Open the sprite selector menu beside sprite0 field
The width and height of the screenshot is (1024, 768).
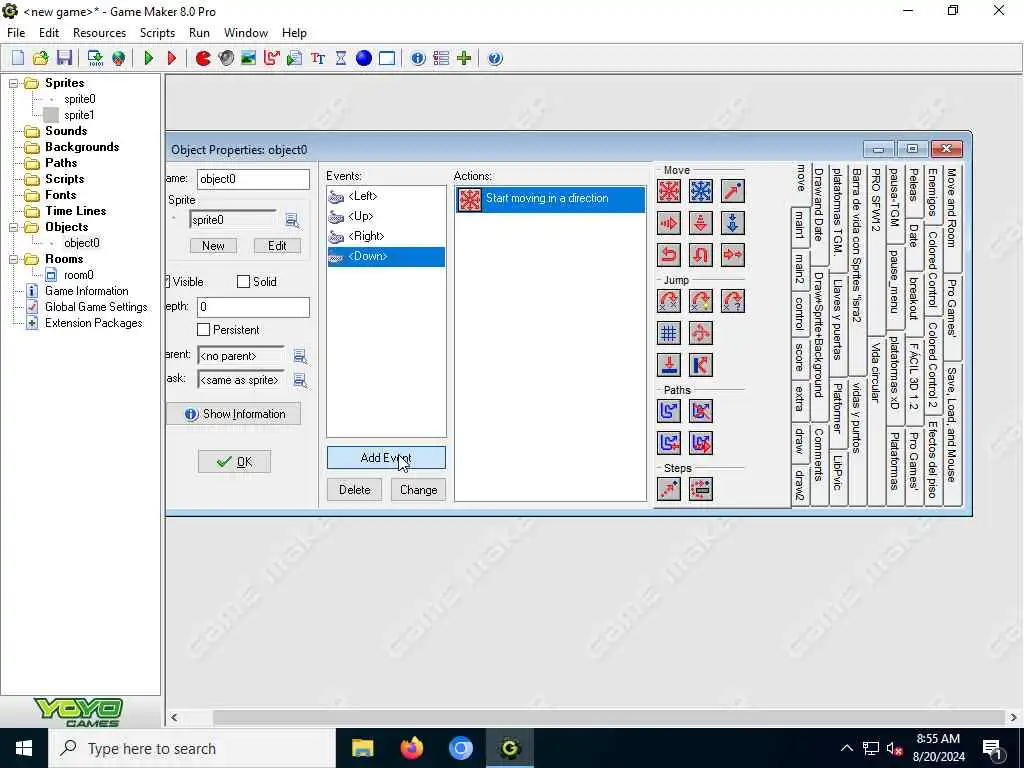coord(292,221)
